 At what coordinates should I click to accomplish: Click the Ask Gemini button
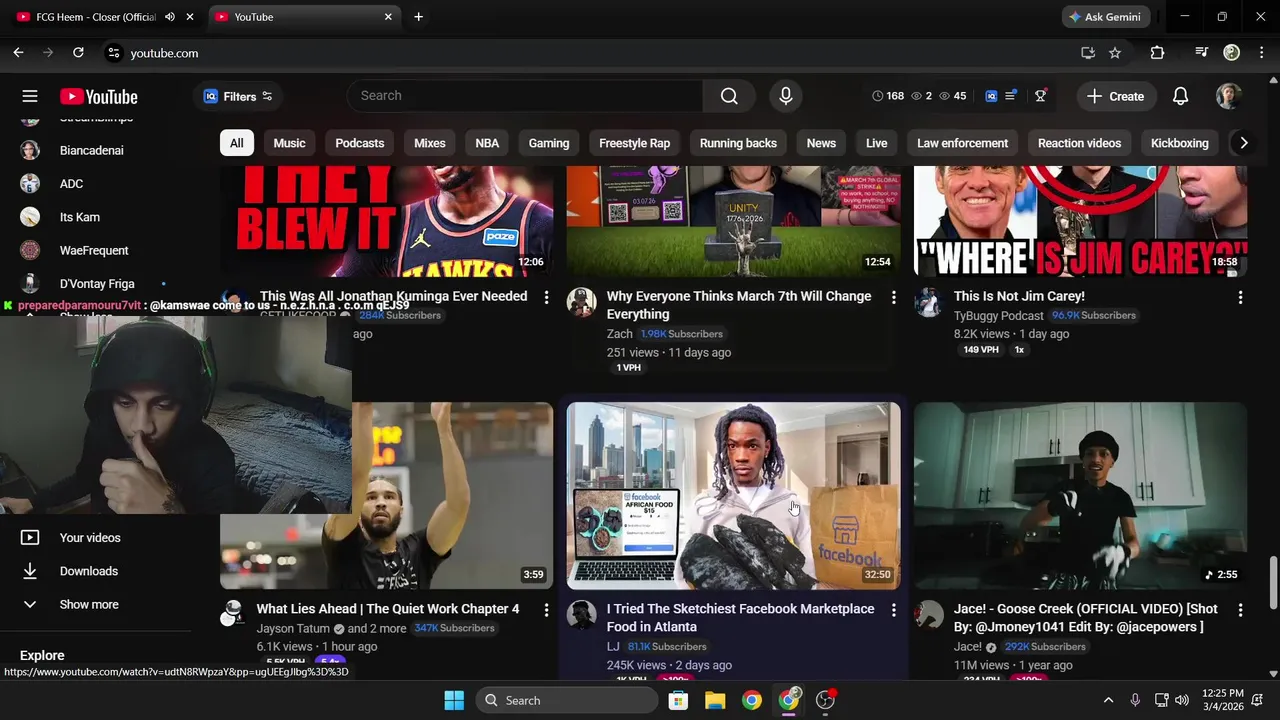1105,17
